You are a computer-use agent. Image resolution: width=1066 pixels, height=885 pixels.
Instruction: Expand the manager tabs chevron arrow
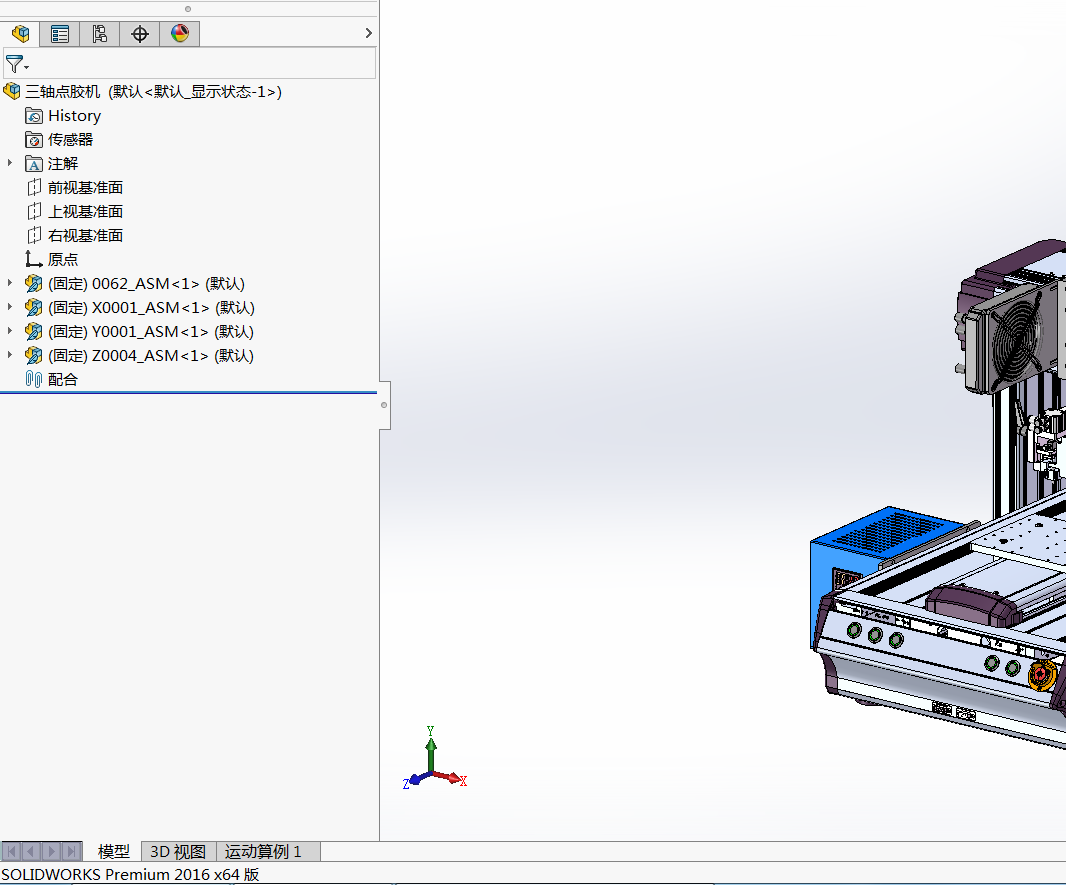tap(368, 33)
